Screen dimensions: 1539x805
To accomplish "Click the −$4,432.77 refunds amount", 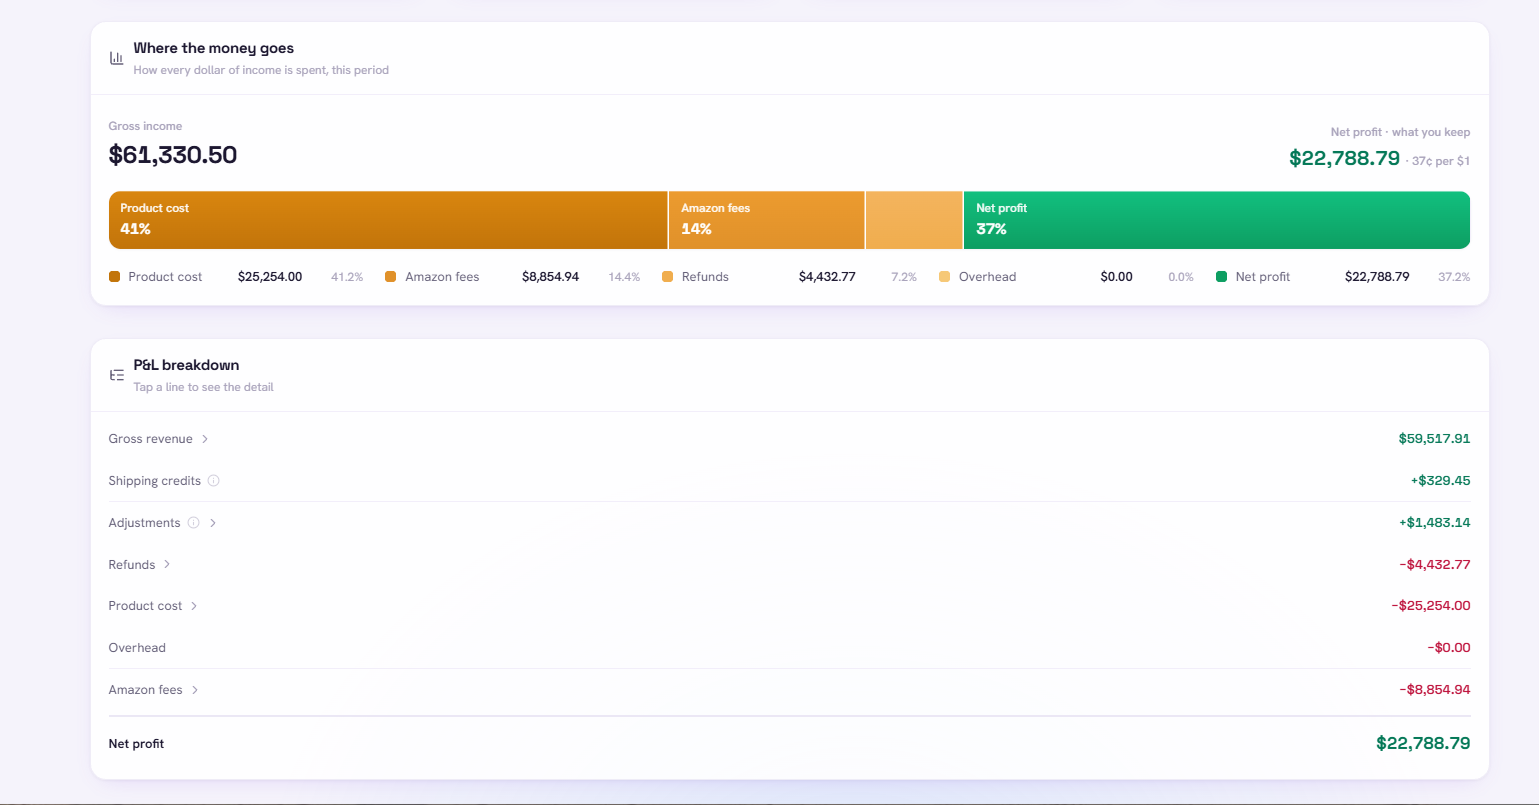I will tap(1435, 565).
